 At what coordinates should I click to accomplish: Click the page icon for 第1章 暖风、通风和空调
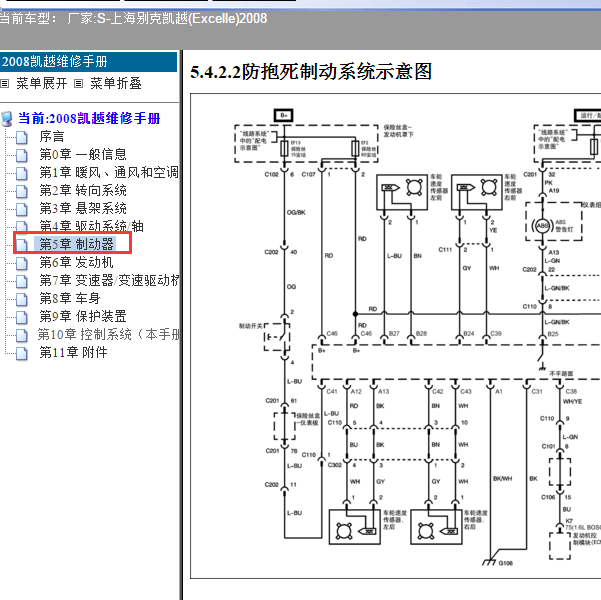click(x=21, y=173)
